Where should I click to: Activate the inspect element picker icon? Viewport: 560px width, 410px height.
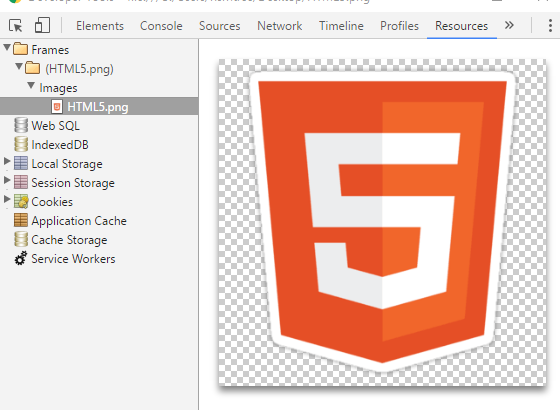click(x=16, y=26)
